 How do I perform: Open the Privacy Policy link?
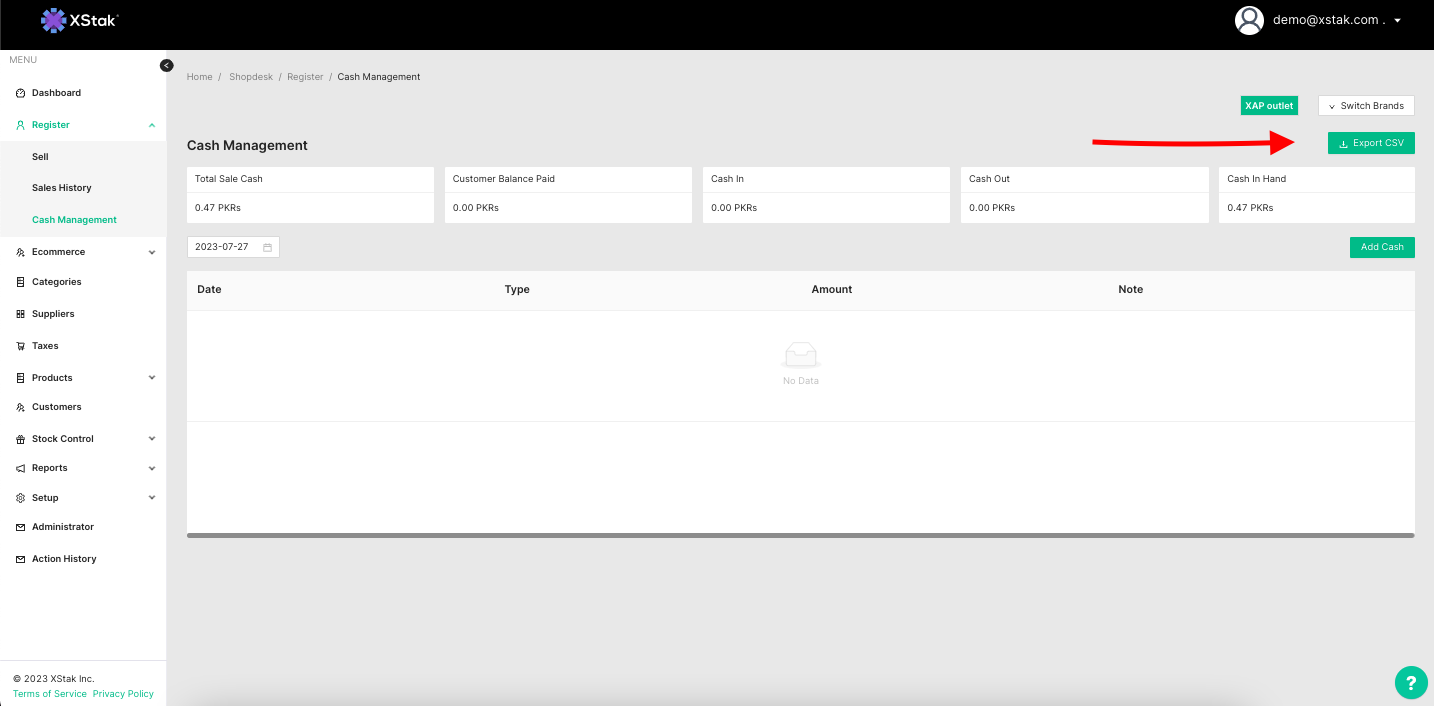[123, 694]
